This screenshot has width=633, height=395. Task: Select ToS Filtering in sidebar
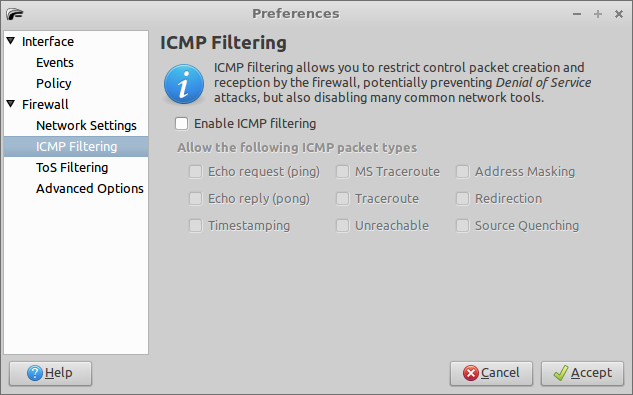pyautogui.click(x=72, y=168)
